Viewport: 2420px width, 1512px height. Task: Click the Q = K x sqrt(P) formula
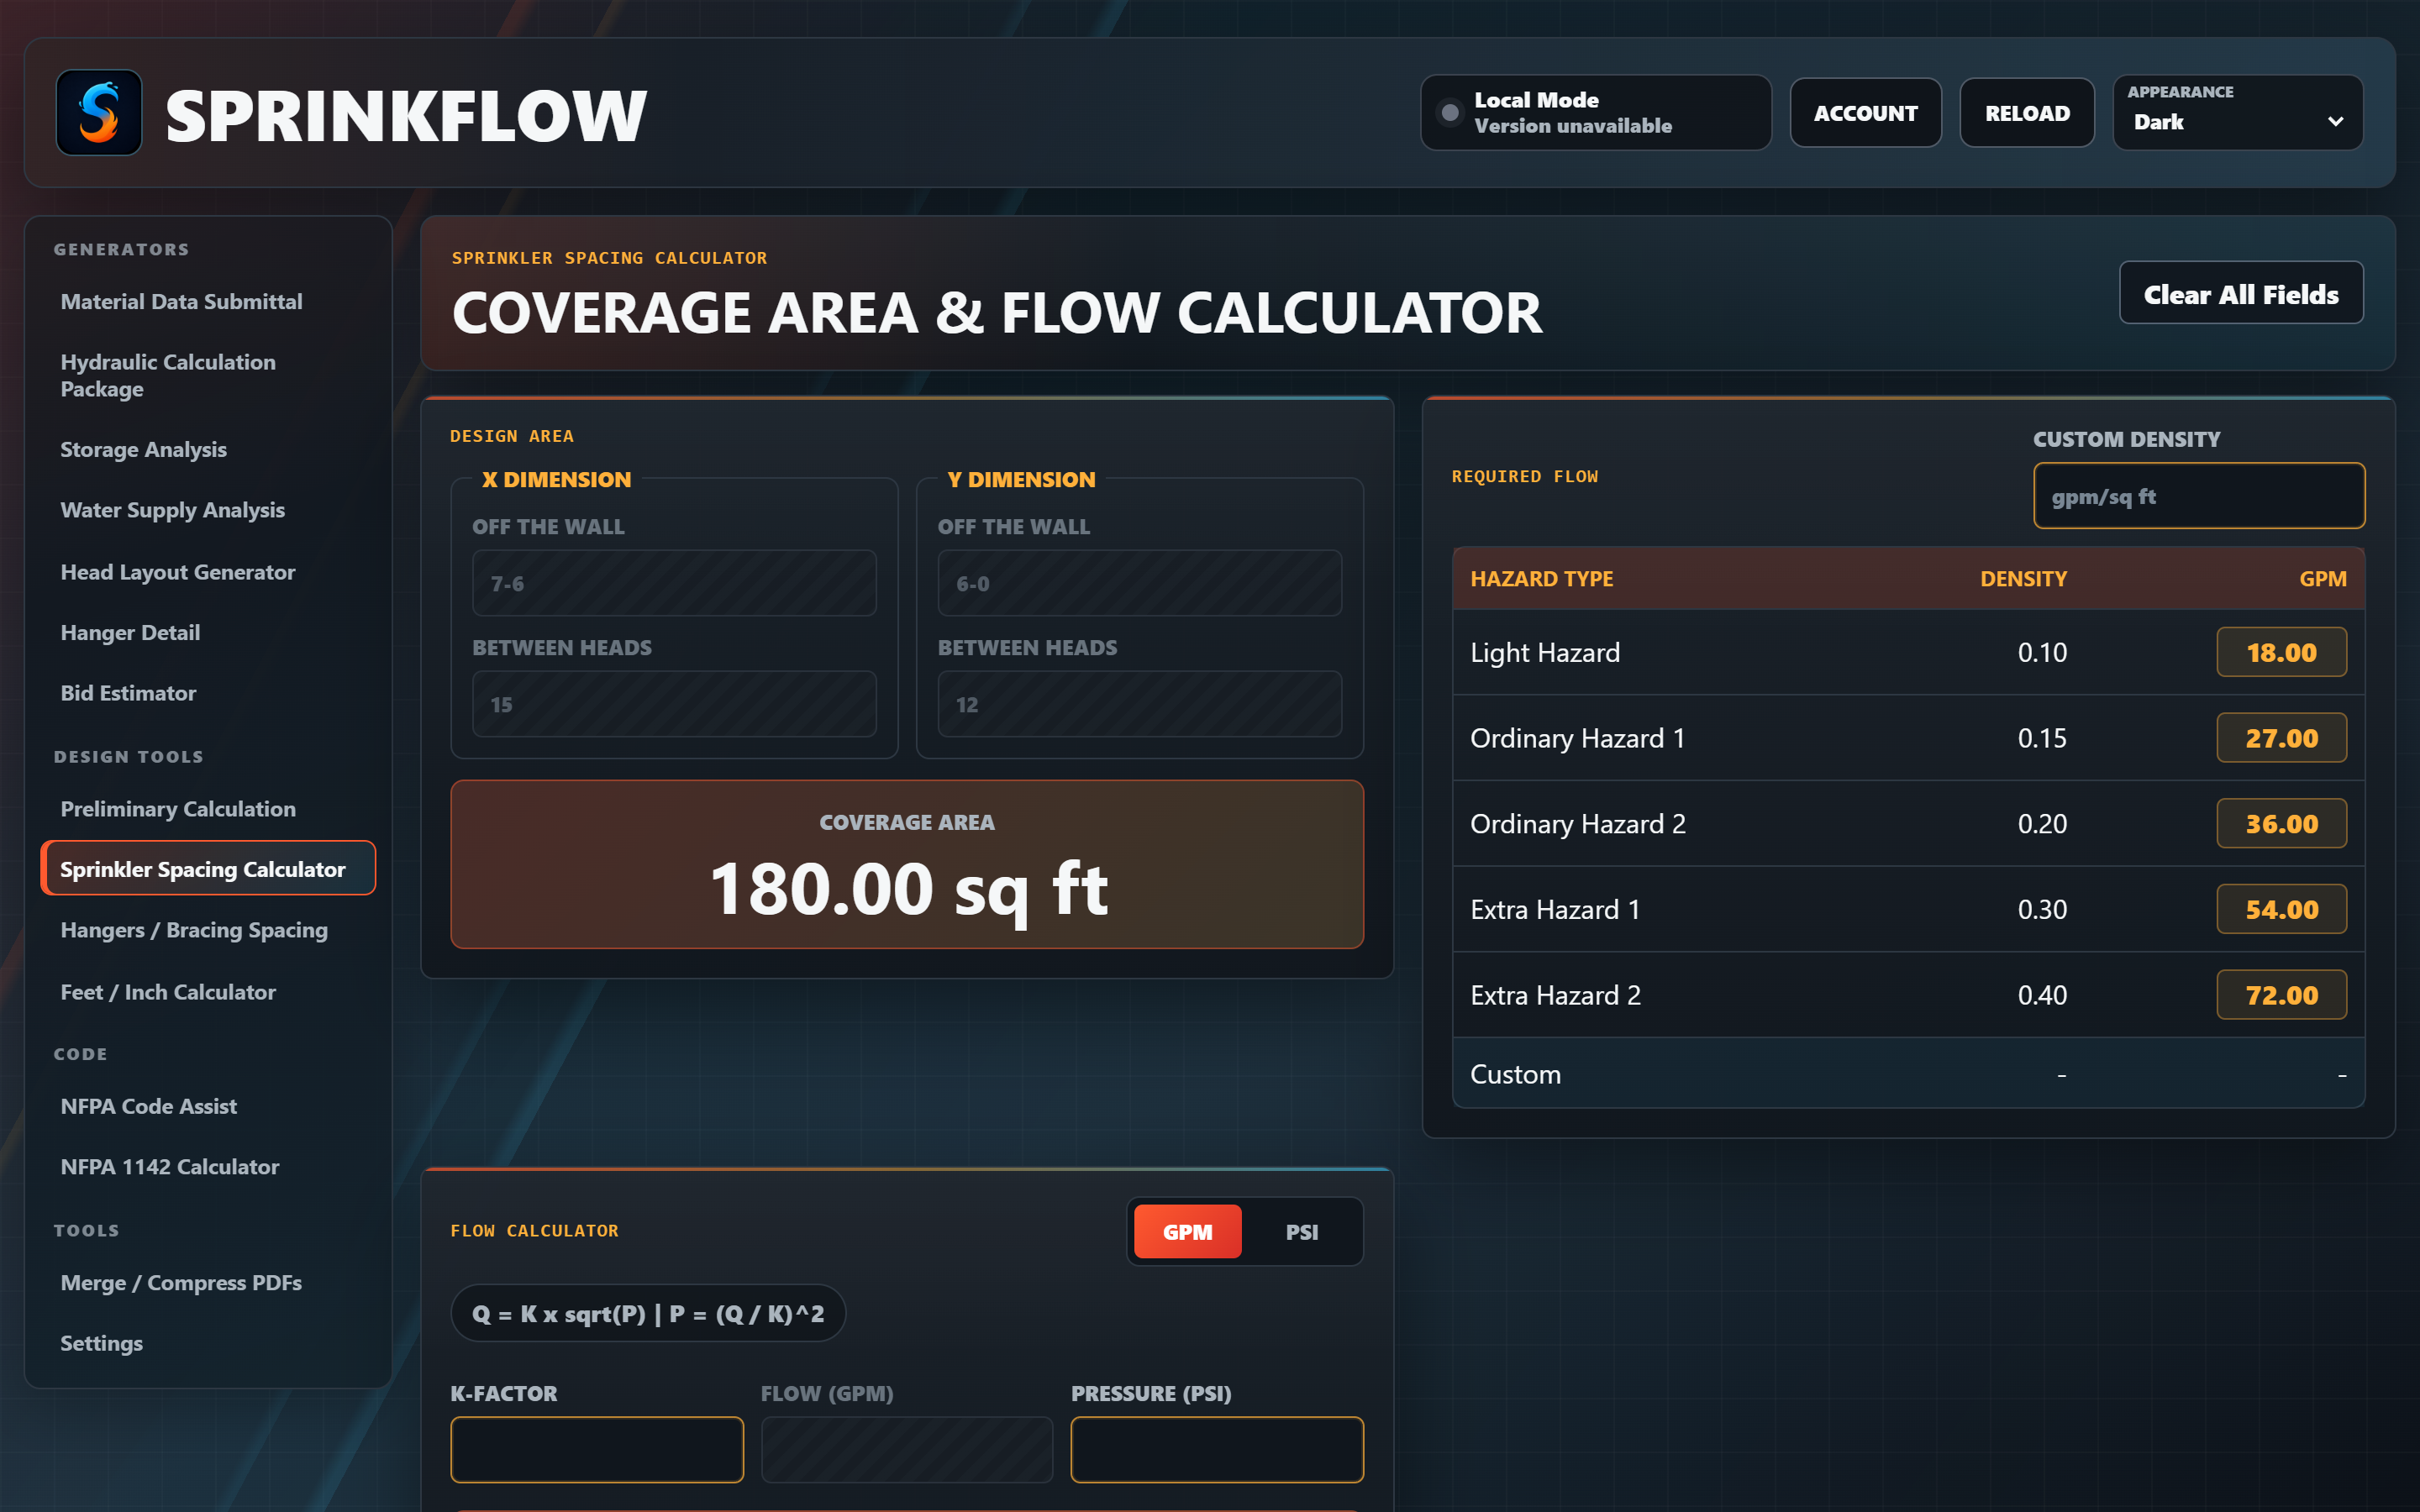[x=648, y=1313]
